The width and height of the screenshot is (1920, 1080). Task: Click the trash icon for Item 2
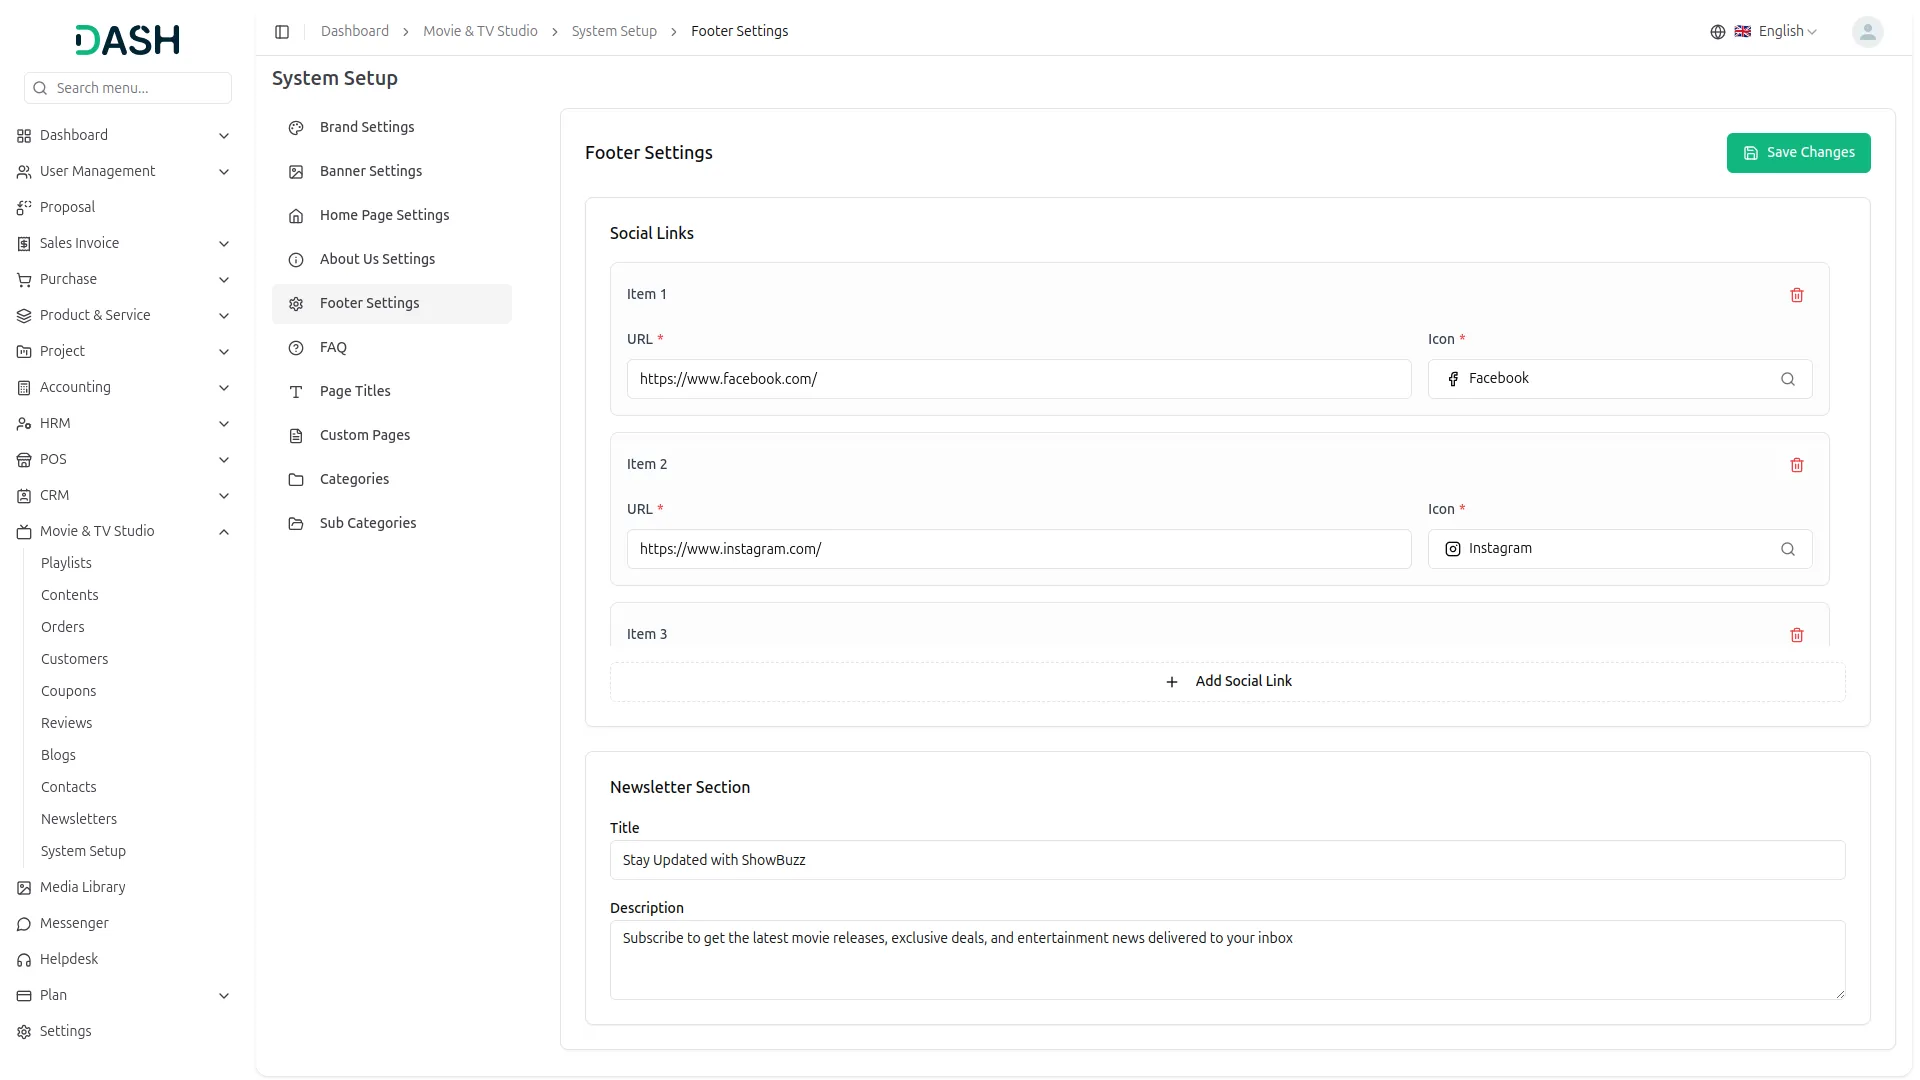1796,465
